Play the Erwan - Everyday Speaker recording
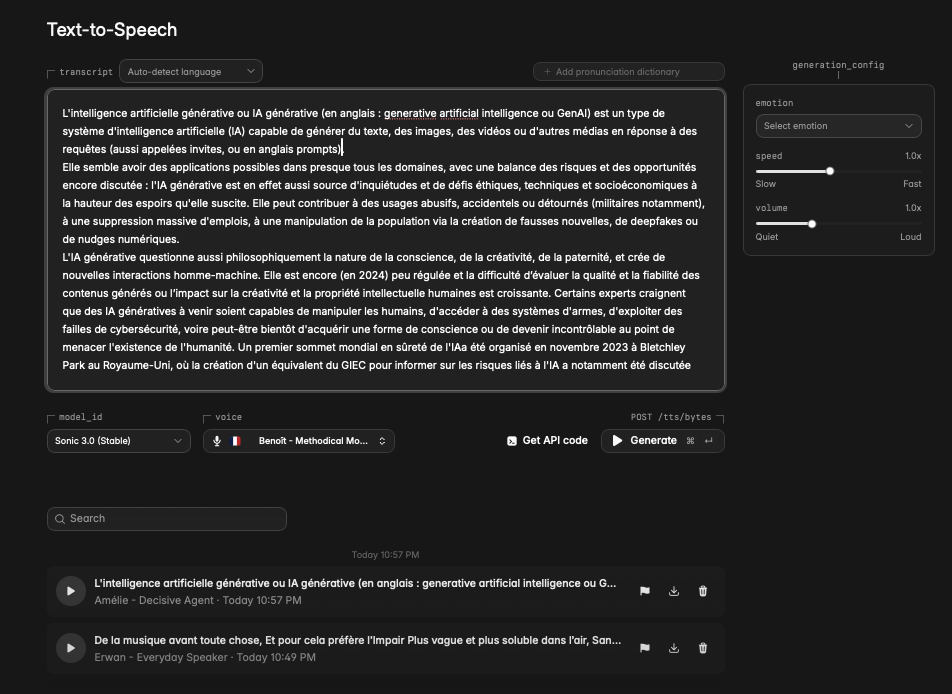Image resolution: width=952 pixels, height=694 pixels. 70,648
